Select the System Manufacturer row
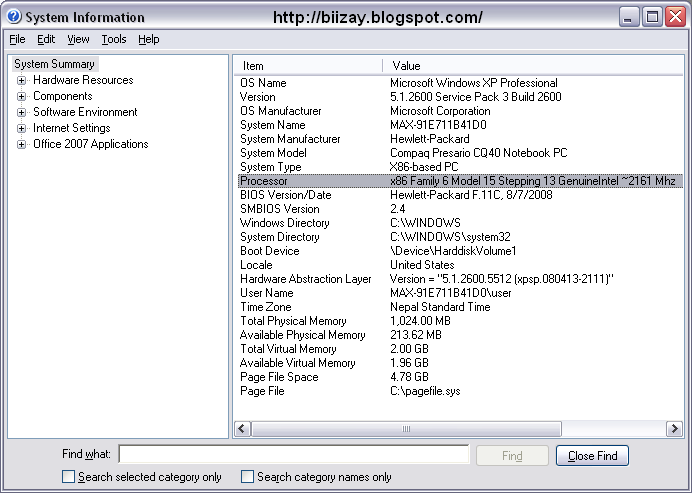 [x=459, y=139]
